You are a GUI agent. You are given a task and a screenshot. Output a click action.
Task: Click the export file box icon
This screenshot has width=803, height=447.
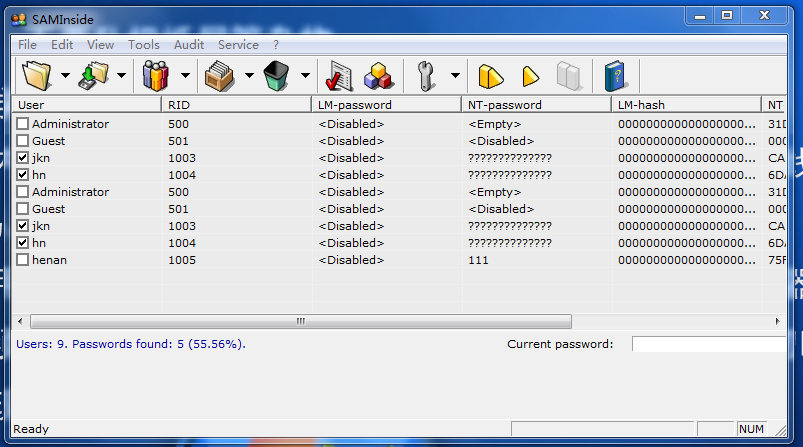[219, 76]
